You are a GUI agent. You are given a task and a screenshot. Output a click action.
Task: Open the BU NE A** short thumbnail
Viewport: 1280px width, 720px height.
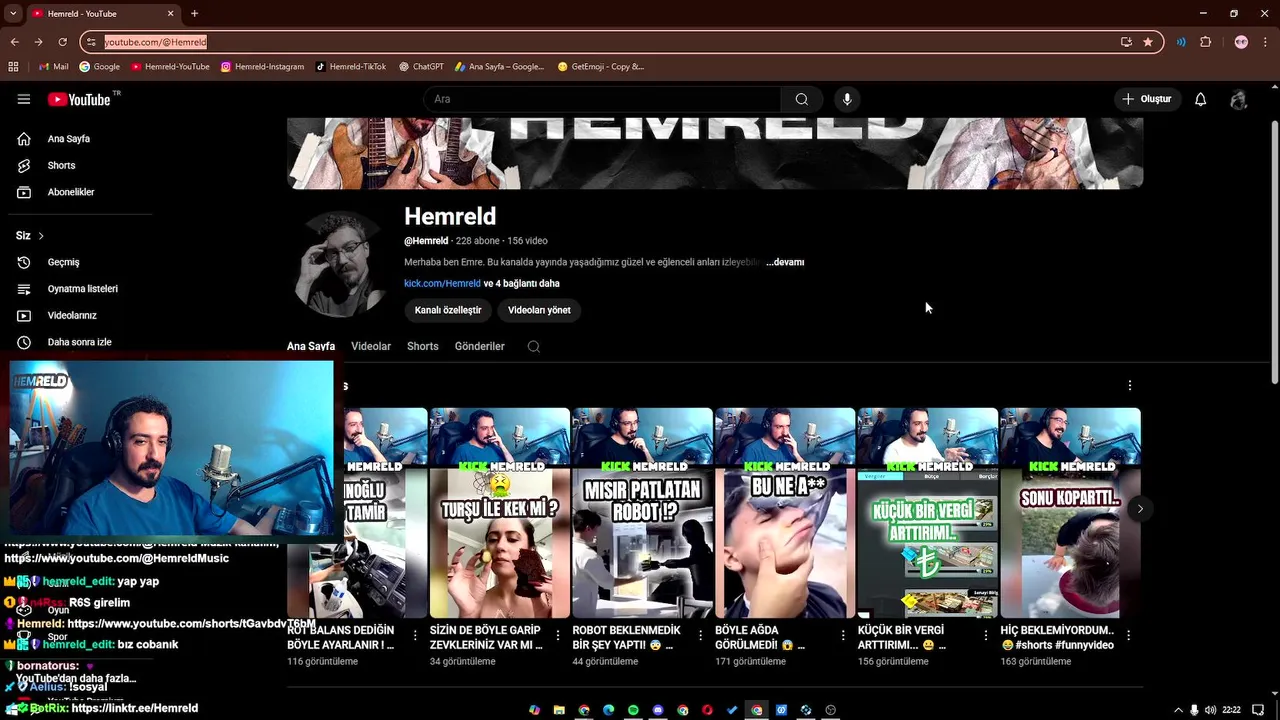coord(785,513)
